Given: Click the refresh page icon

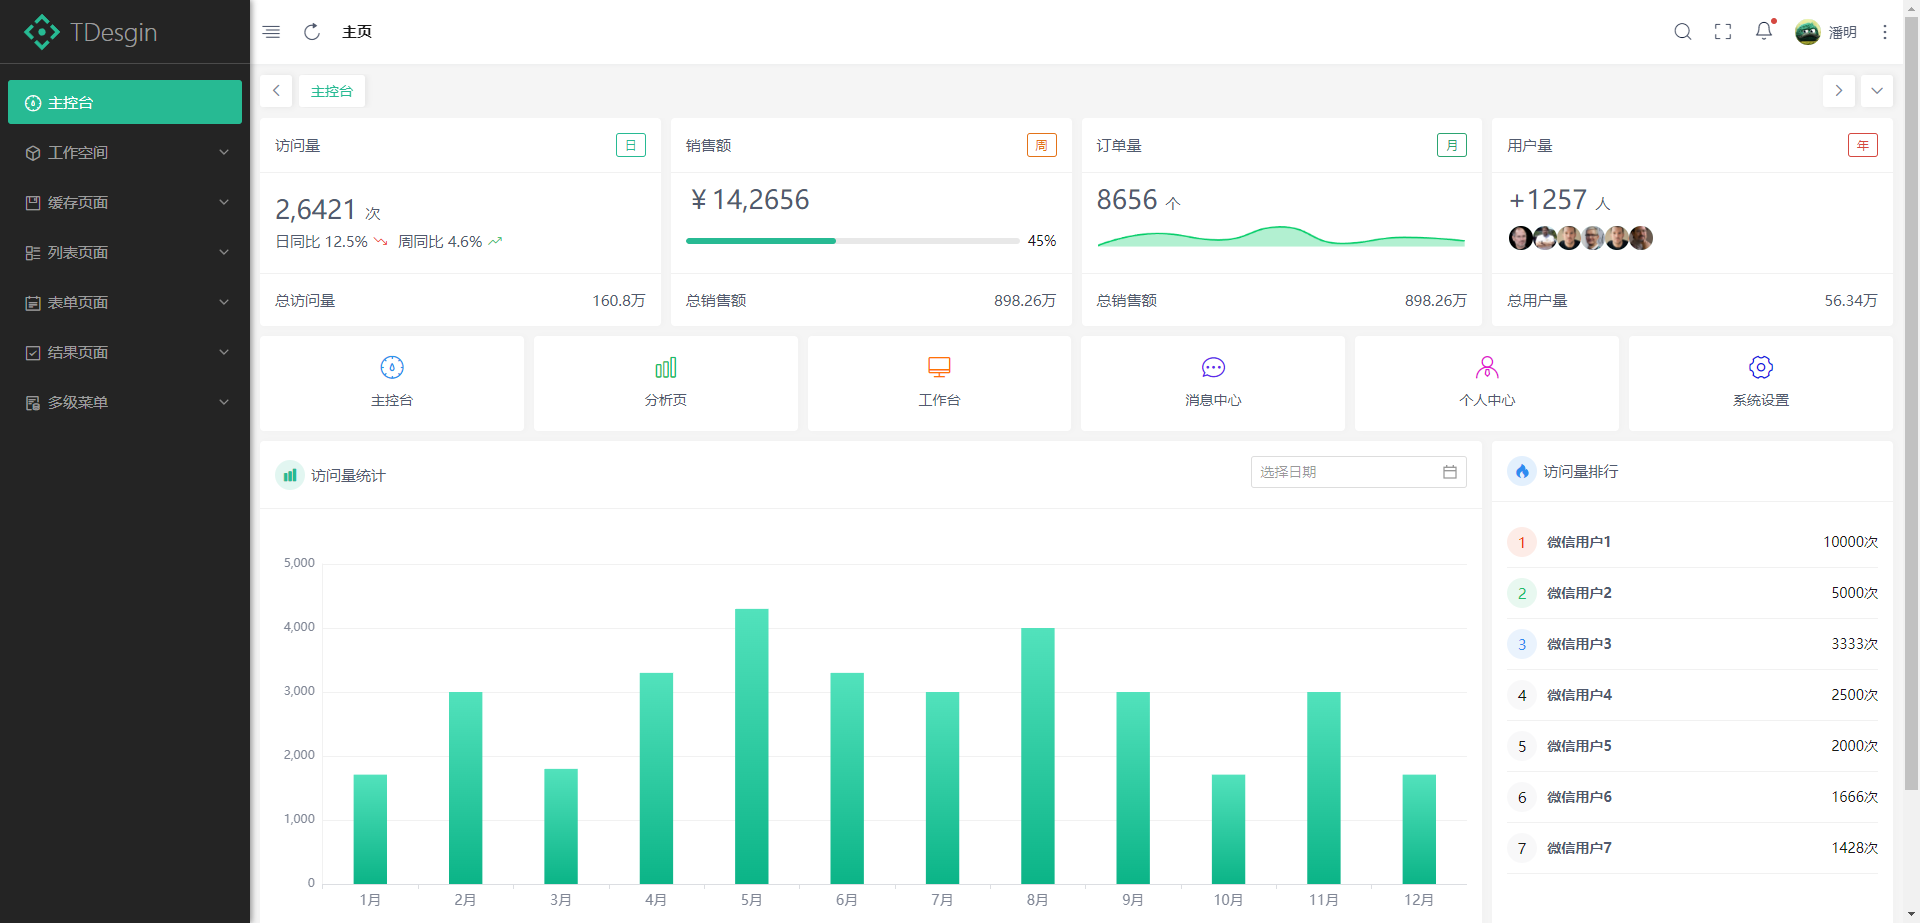Looking at the screenshot, I should click(312, 32).
